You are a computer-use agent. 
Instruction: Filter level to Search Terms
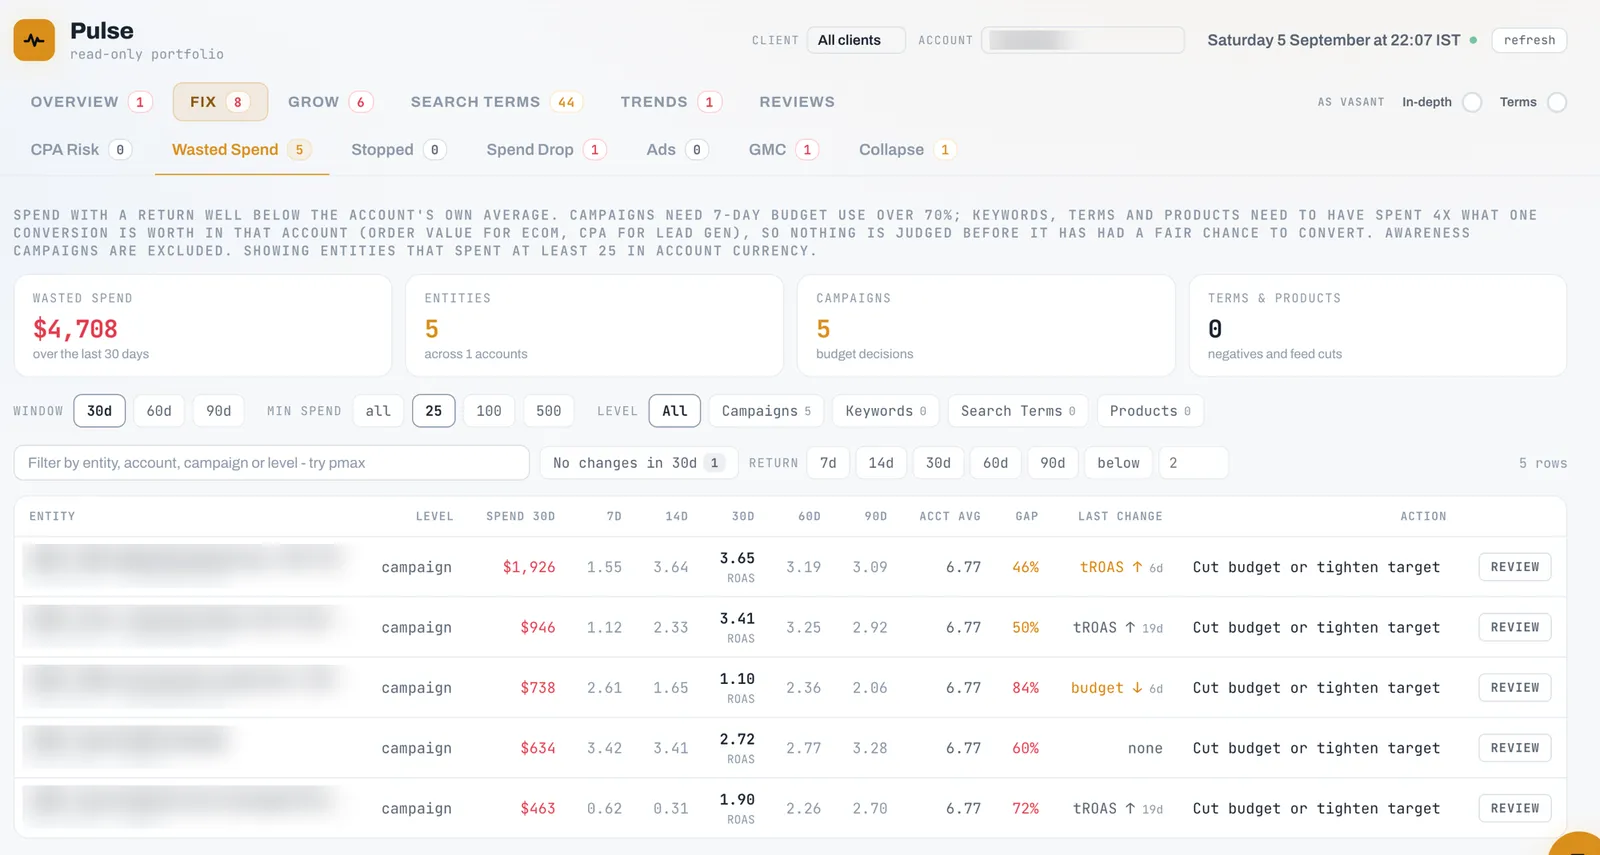(1018, 411)
